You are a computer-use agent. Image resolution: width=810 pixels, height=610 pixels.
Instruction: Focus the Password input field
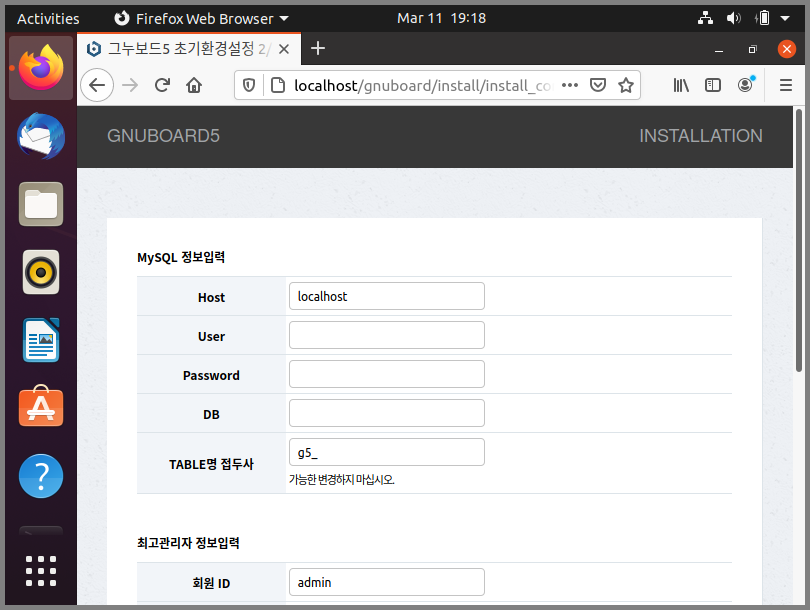(386, 374)
